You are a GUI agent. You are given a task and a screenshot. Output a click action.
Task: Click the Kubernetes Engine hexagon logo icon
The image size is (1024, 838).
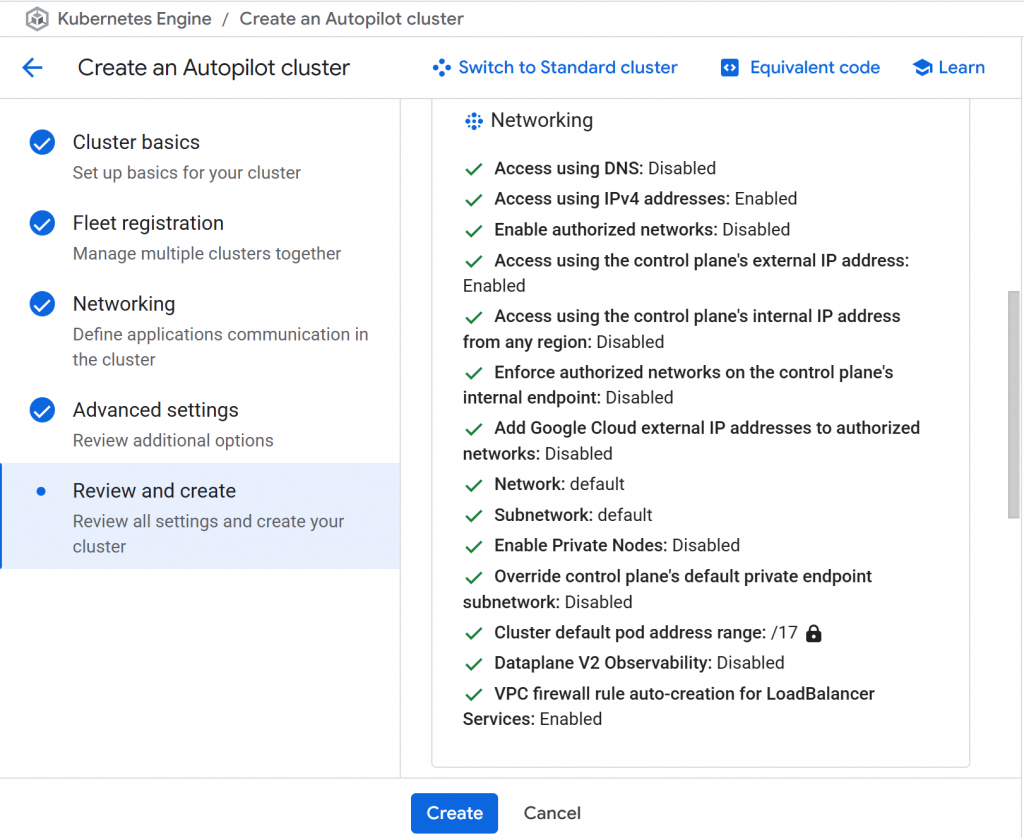(37, 19)
